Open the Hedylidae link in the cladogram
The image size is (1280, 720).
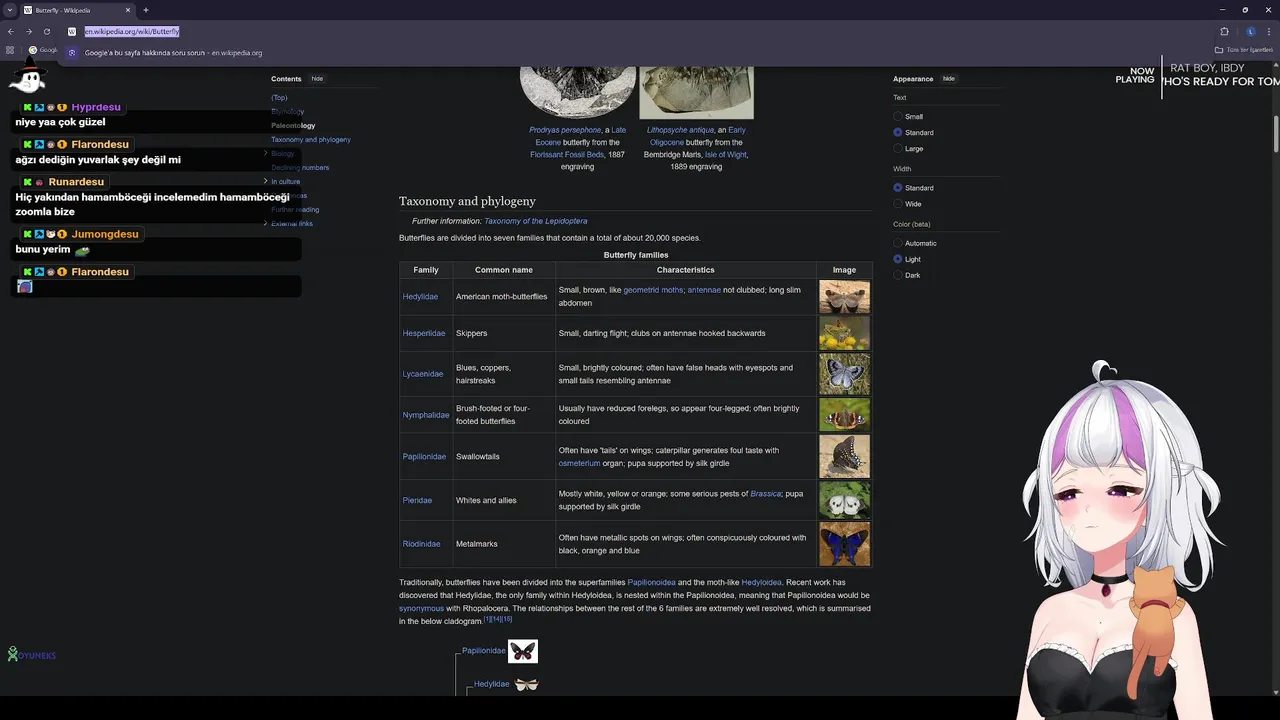pos(492,684)
